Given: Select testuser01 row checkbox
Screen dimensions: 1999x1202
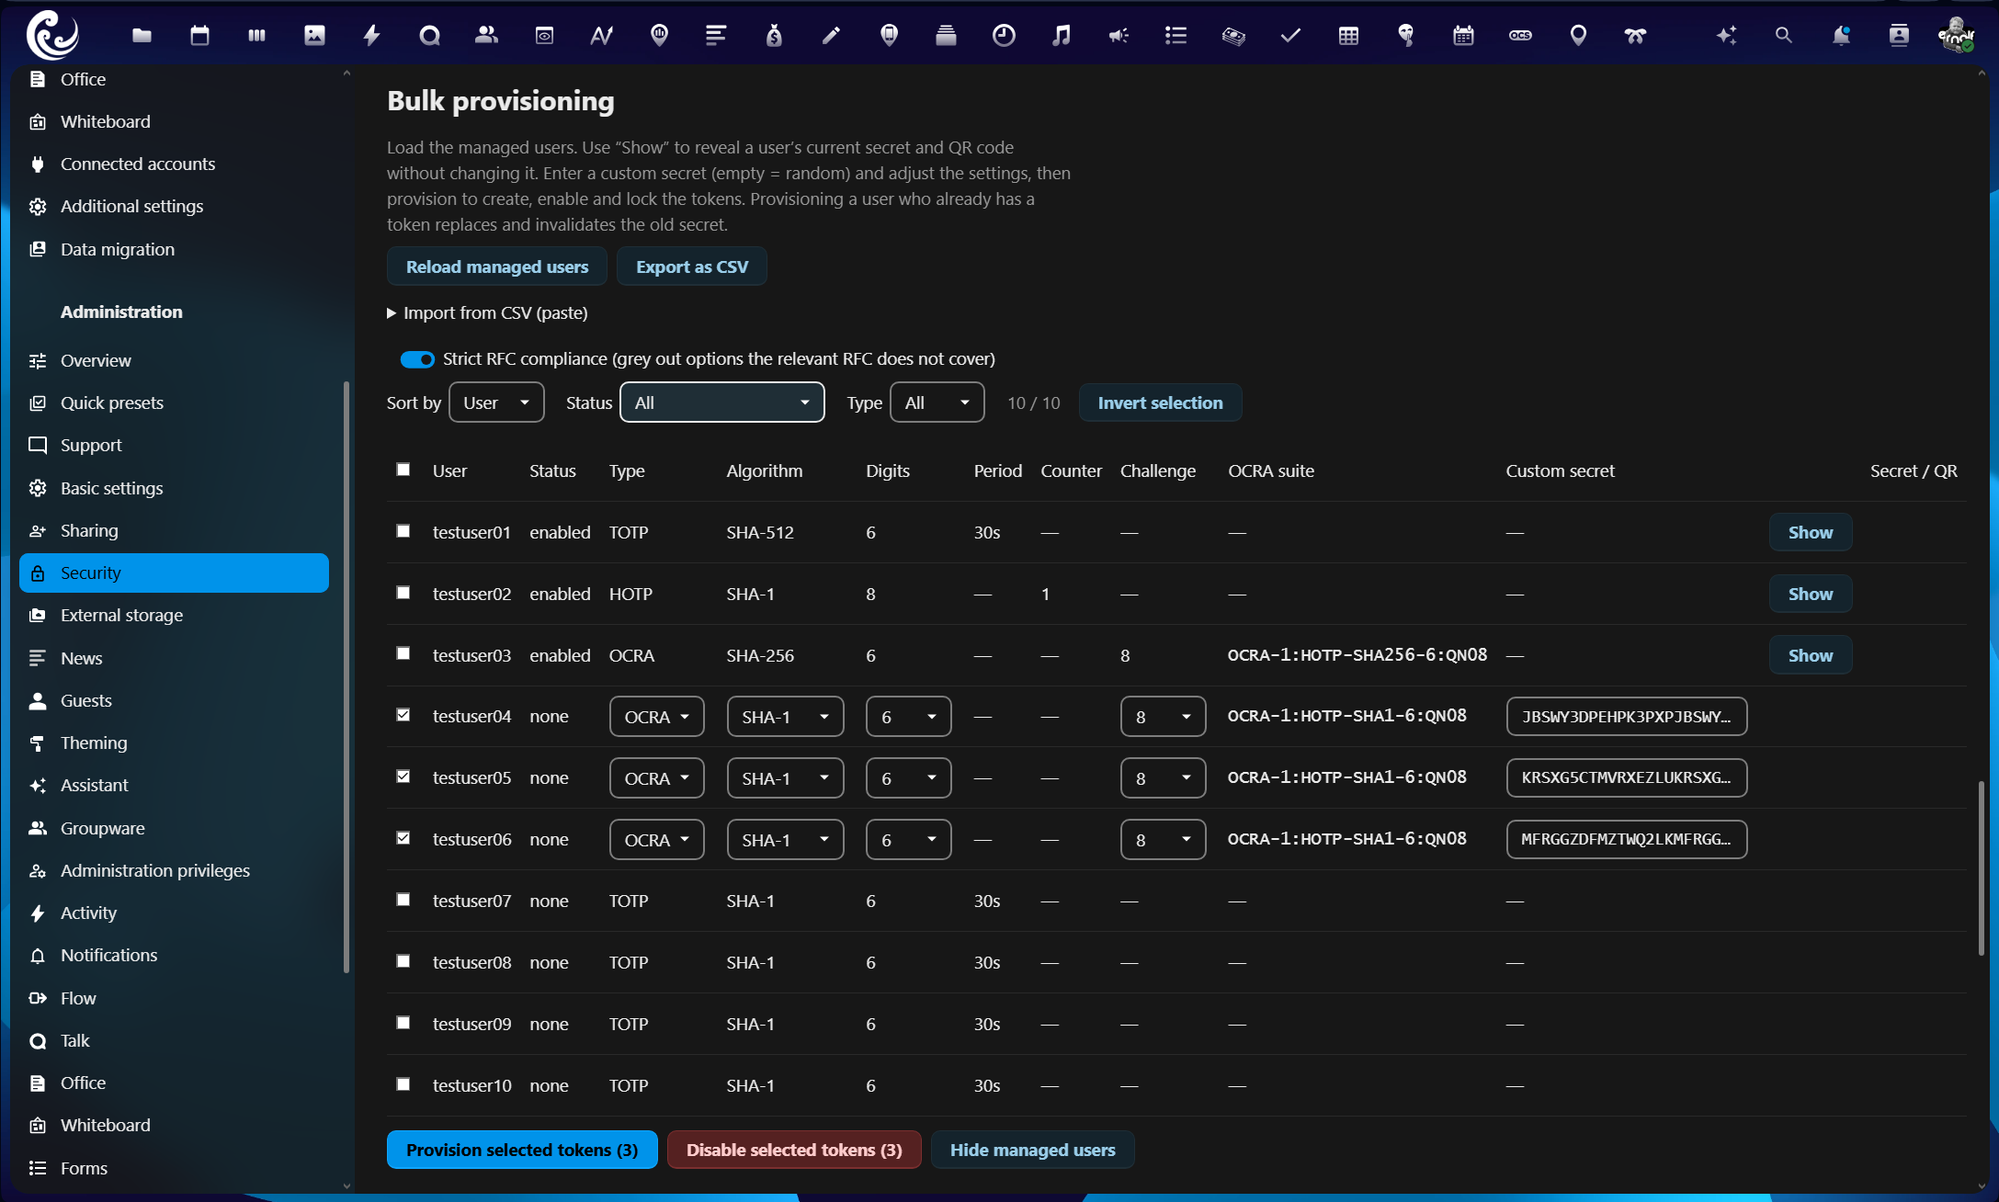Looking at the screenshot, I should pyautogui.click(x=403, y=531).
